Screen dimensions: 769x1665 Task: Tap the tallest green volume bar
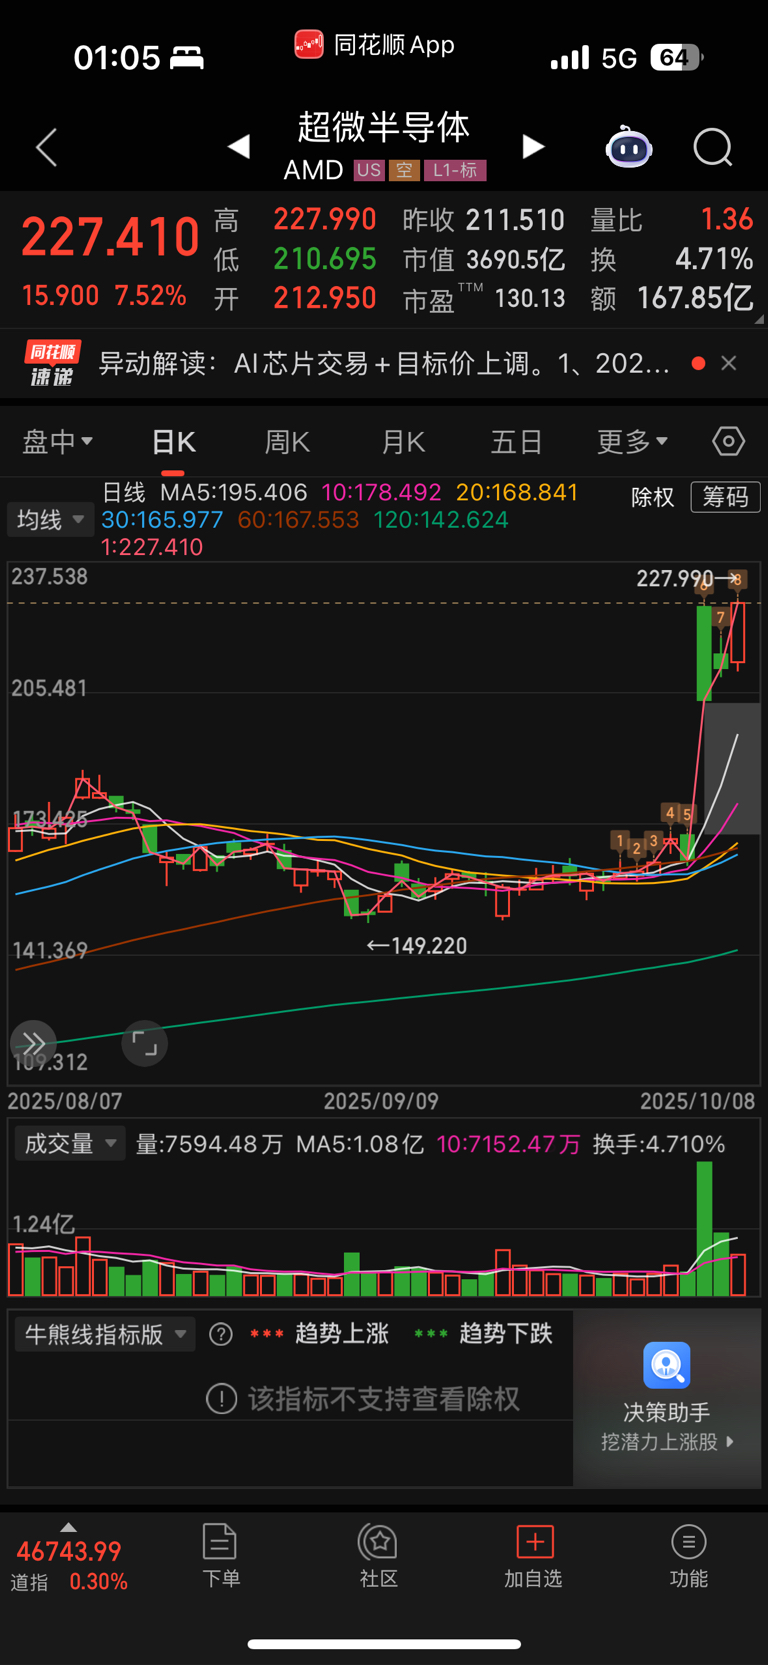pyautogui.click(x=704, y=1229)
